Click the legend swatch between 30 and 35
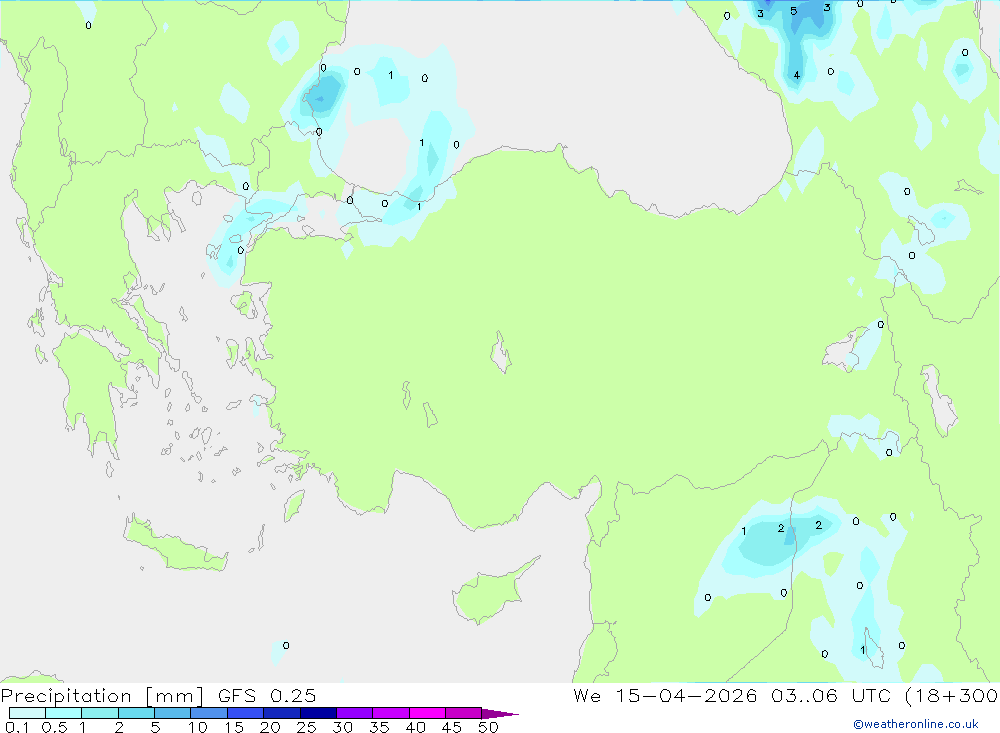1000x733 pixels. [x=354, y=713]
